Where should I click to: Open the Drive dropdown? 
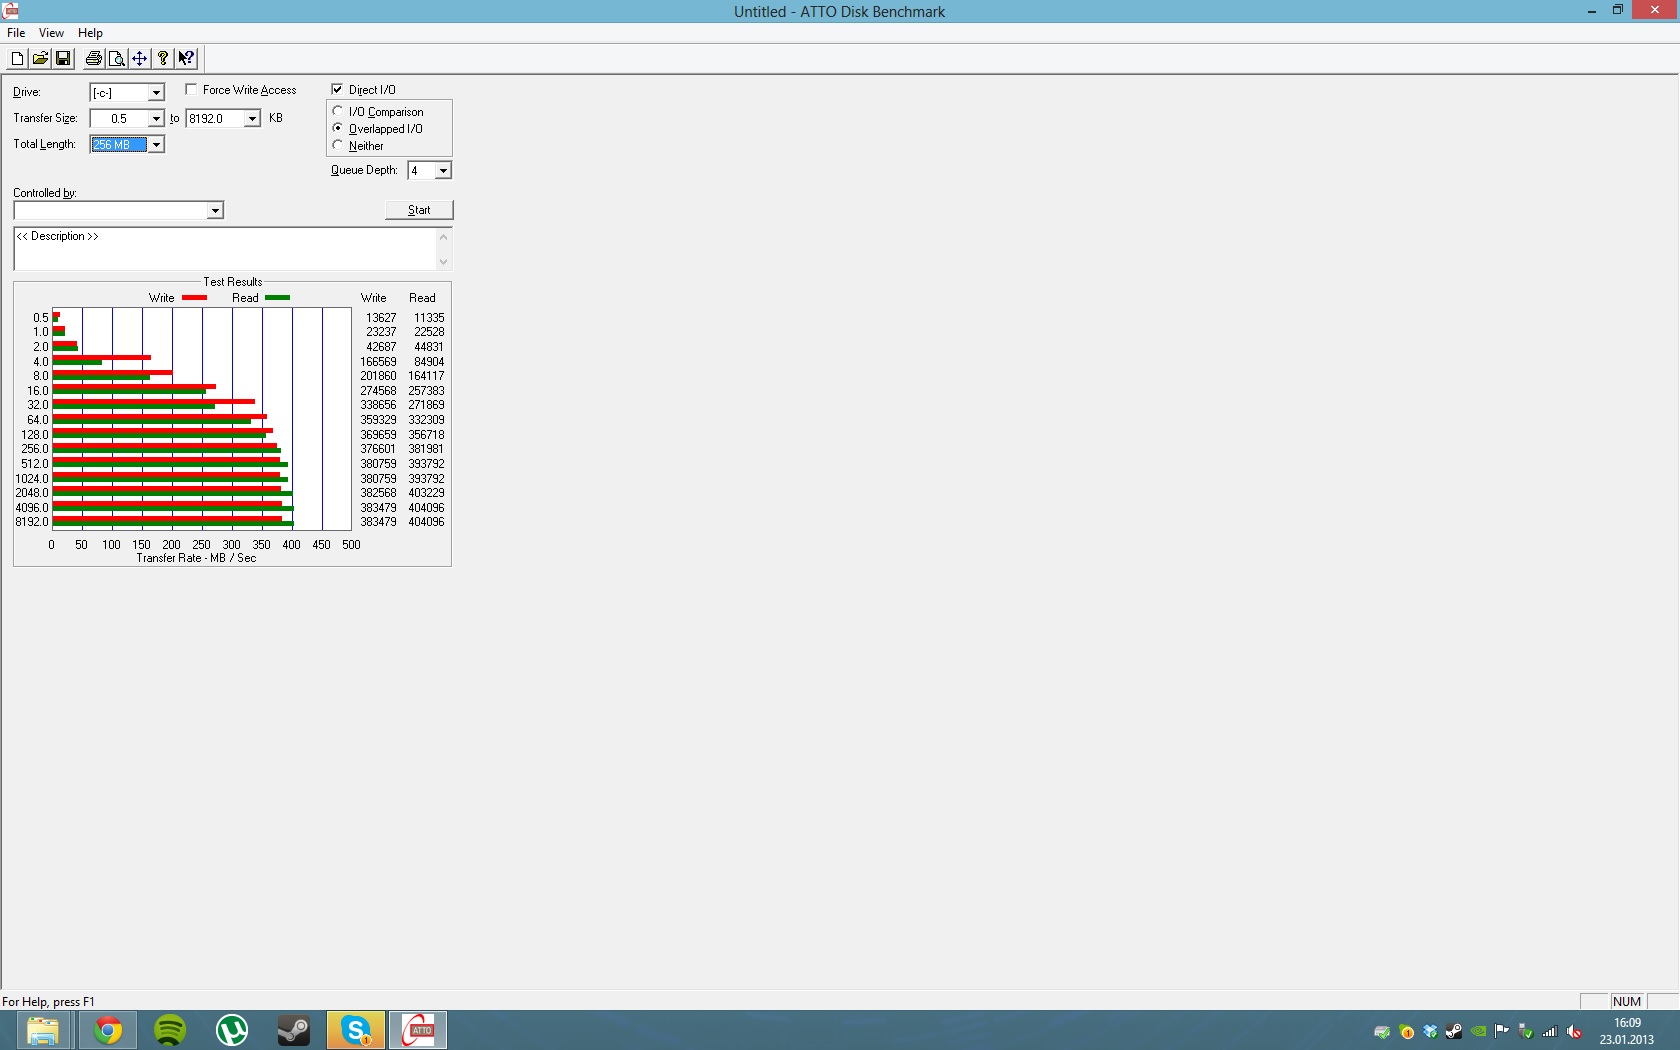(x=156, y=93)
